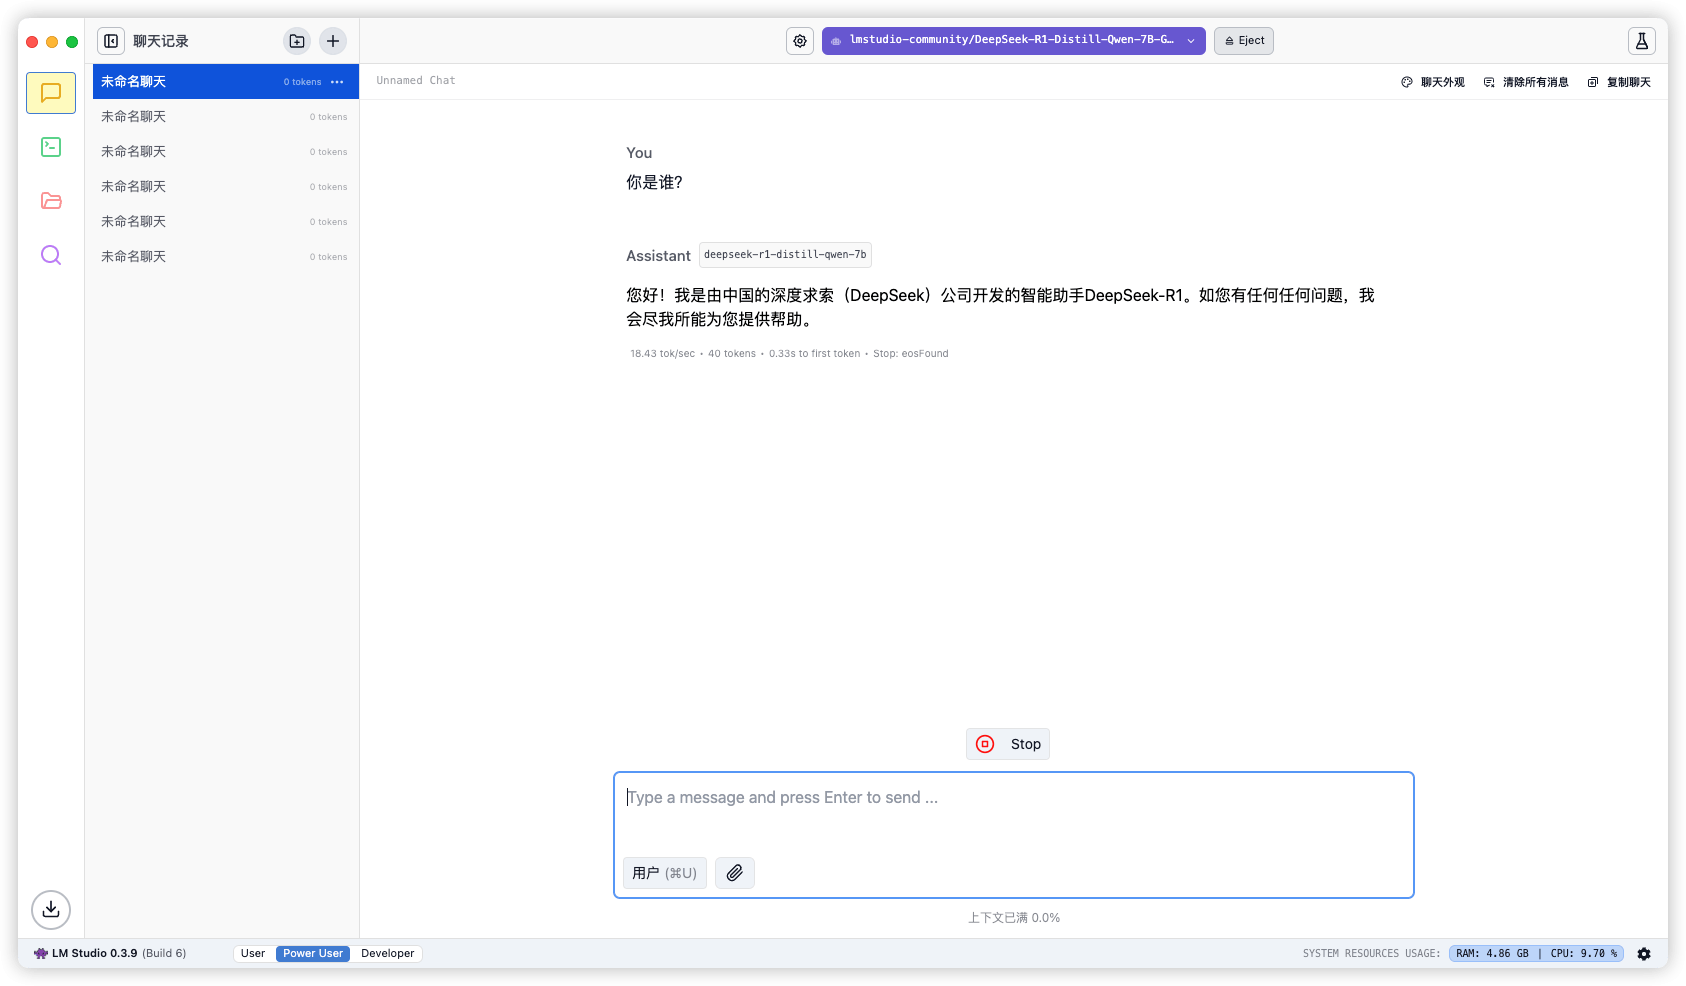Select User mode

tap(253, 954)
